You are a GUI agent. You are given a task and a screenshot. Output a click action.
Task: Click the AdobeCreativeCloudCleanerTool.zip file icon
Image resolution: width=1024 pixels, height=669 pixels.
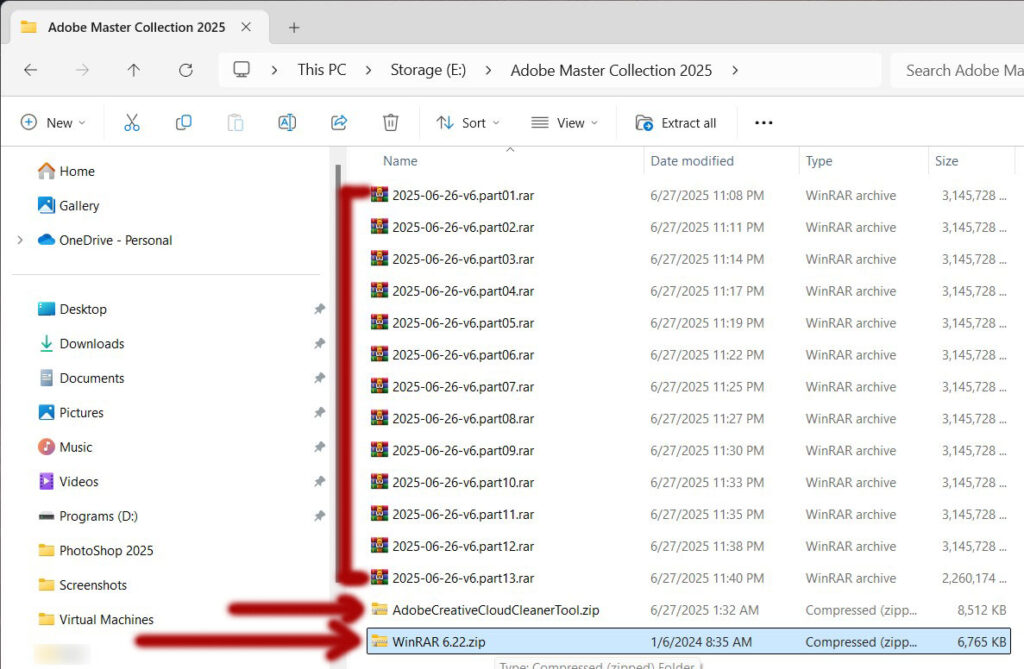pos(379,610)
